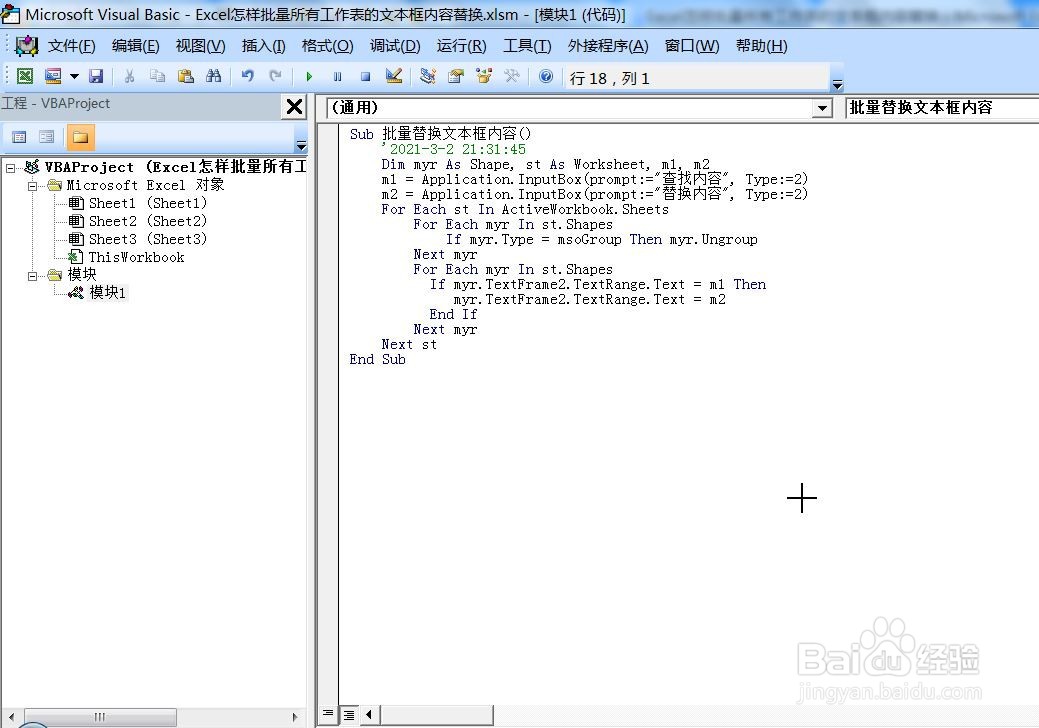Collapse the VBAProject root node
Screen dimensions: 1039x728
point(11,168)
